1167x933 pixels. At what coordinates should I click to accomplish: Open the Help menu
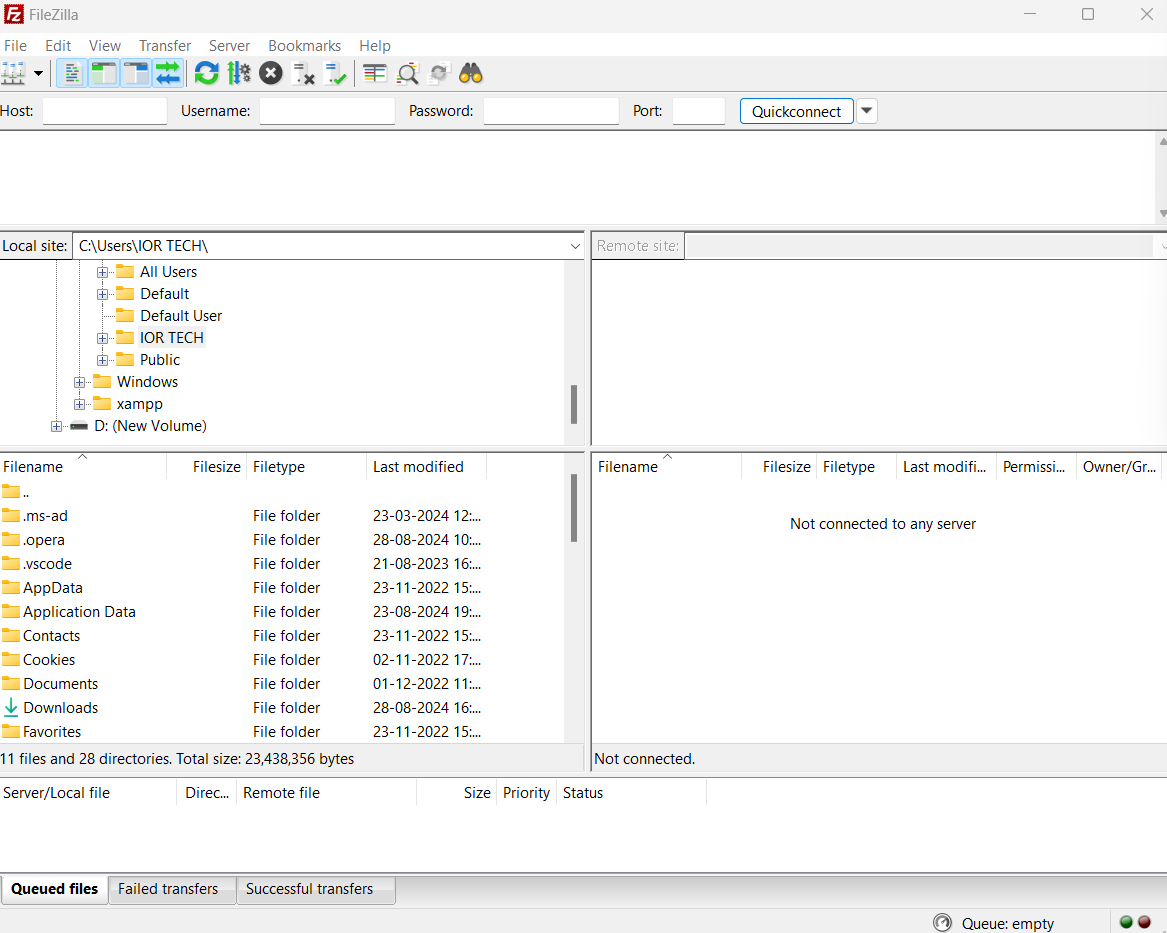coord(375,45)
